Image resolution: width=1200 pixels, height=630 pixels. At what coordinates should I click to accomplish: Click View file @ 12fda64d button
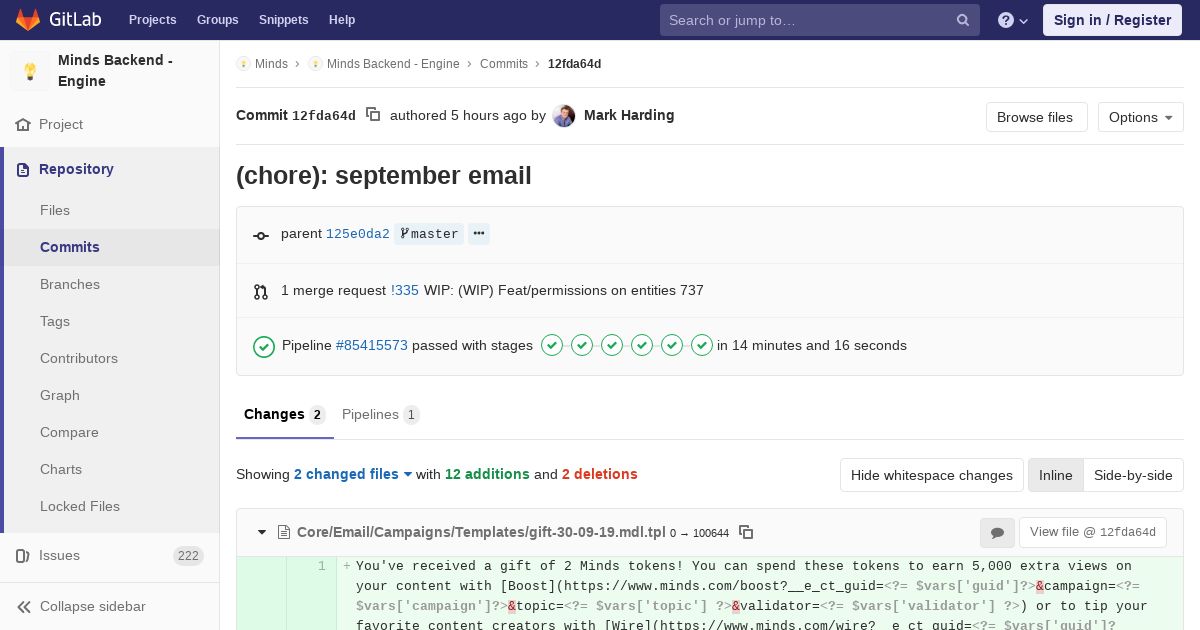click(x=1093, y=532)
